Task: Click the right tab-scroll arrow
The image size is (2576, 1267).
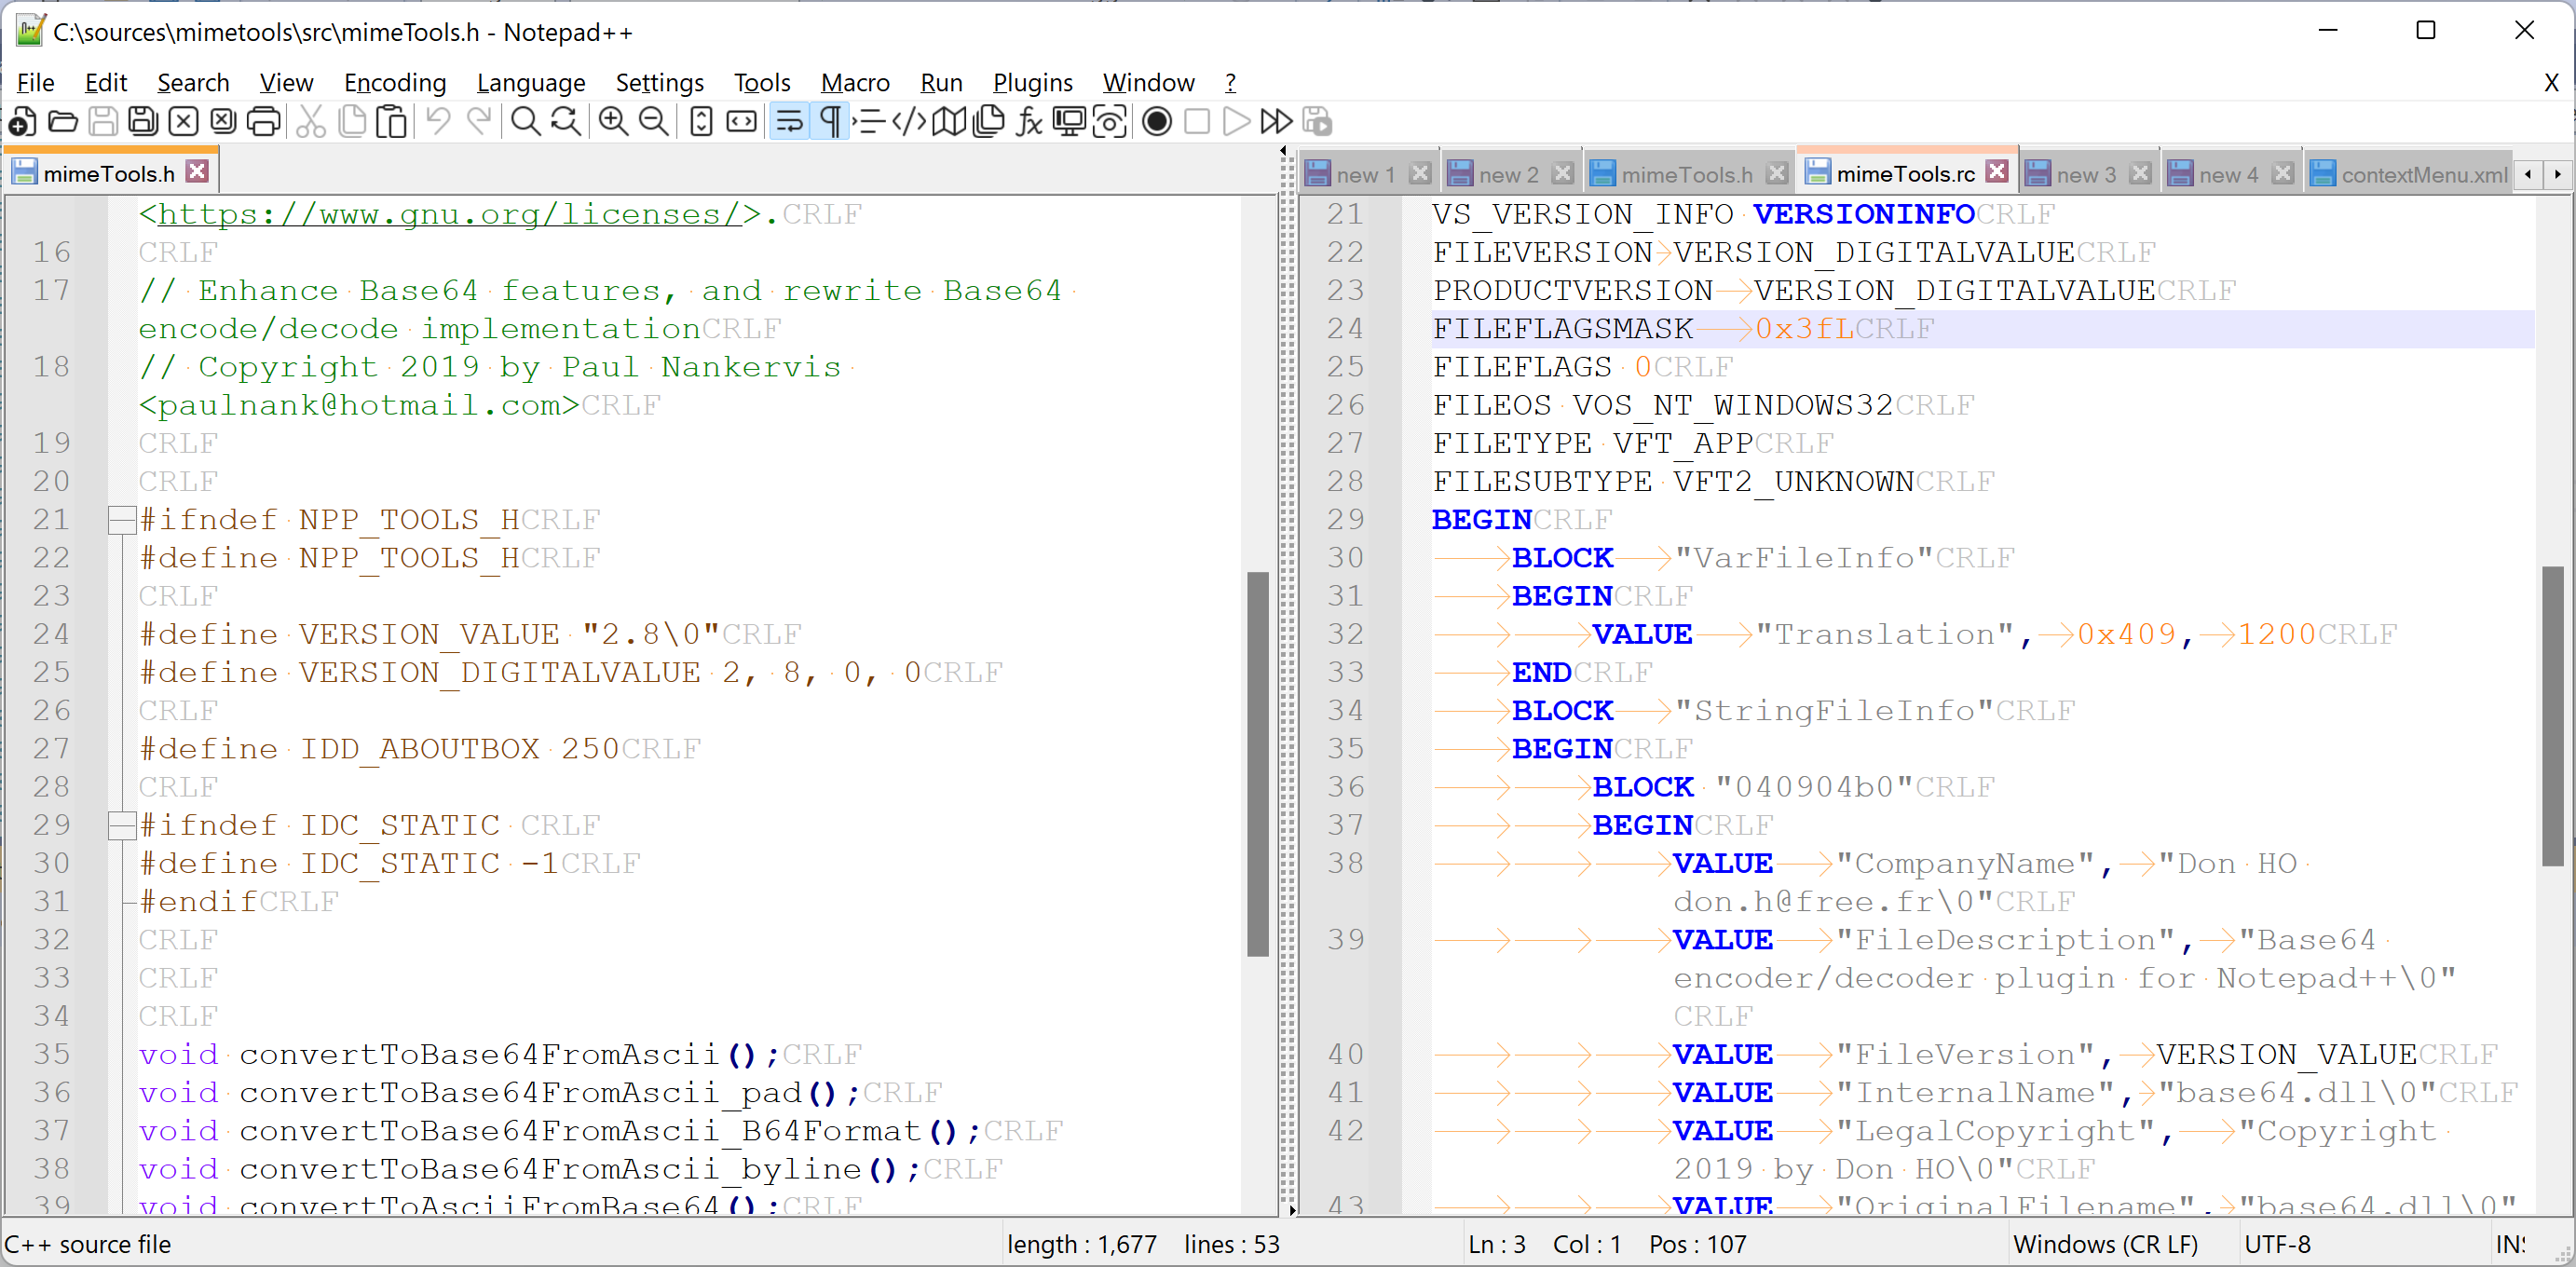Action: point(2557,174)
